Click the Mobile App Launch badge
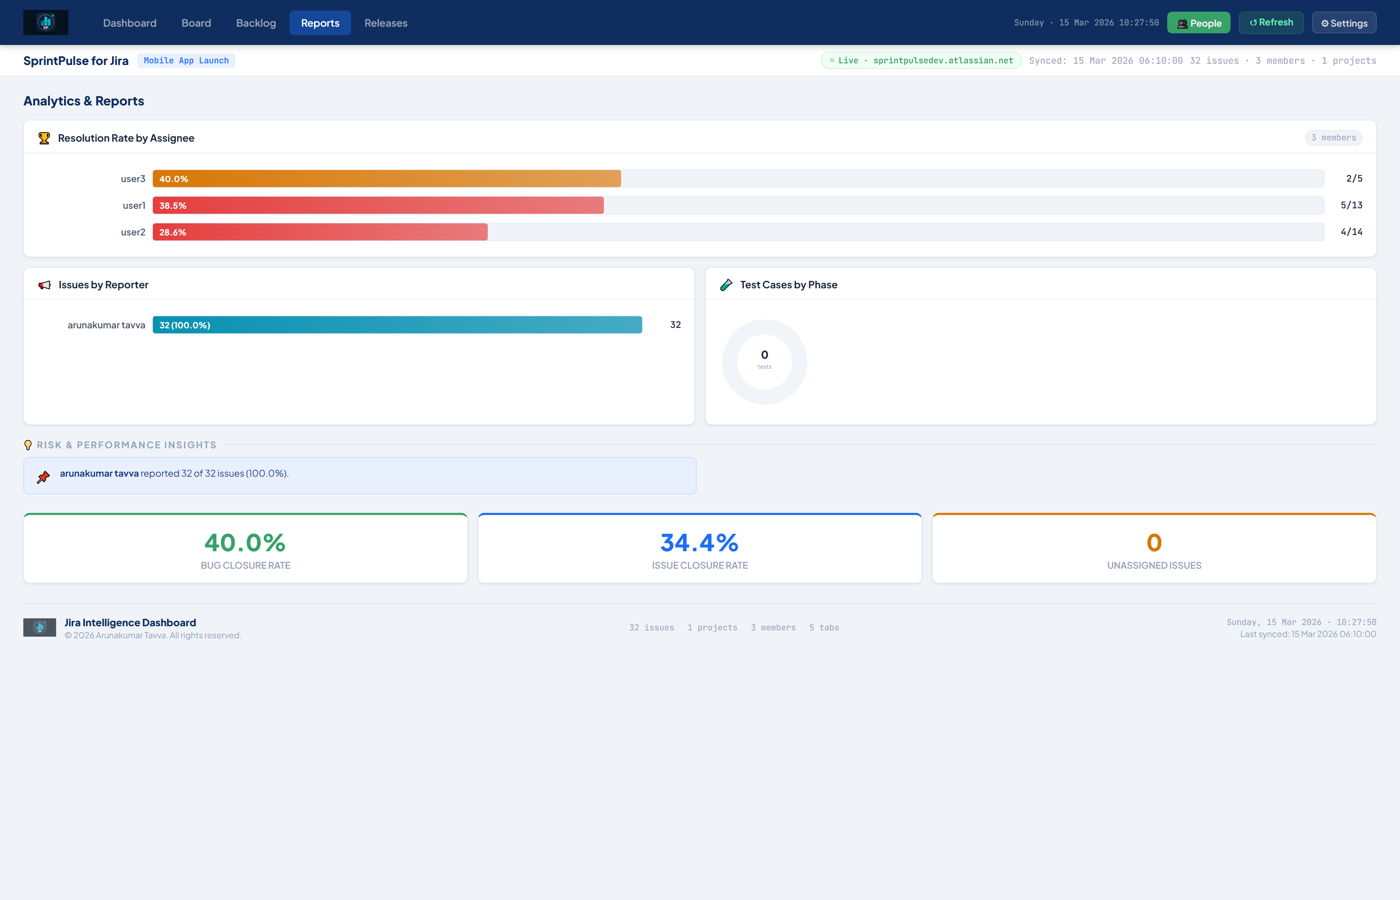 (x=185, y=60)
